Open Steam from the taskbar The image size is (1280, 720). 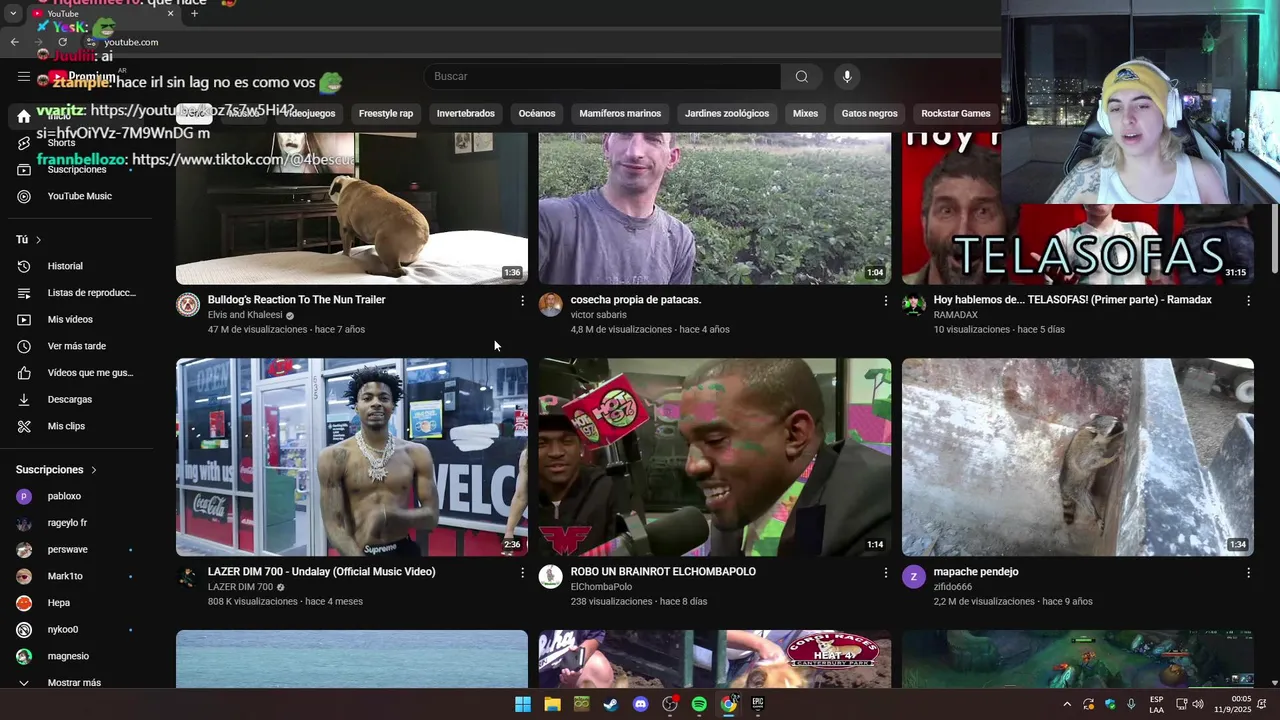point(611,704)
